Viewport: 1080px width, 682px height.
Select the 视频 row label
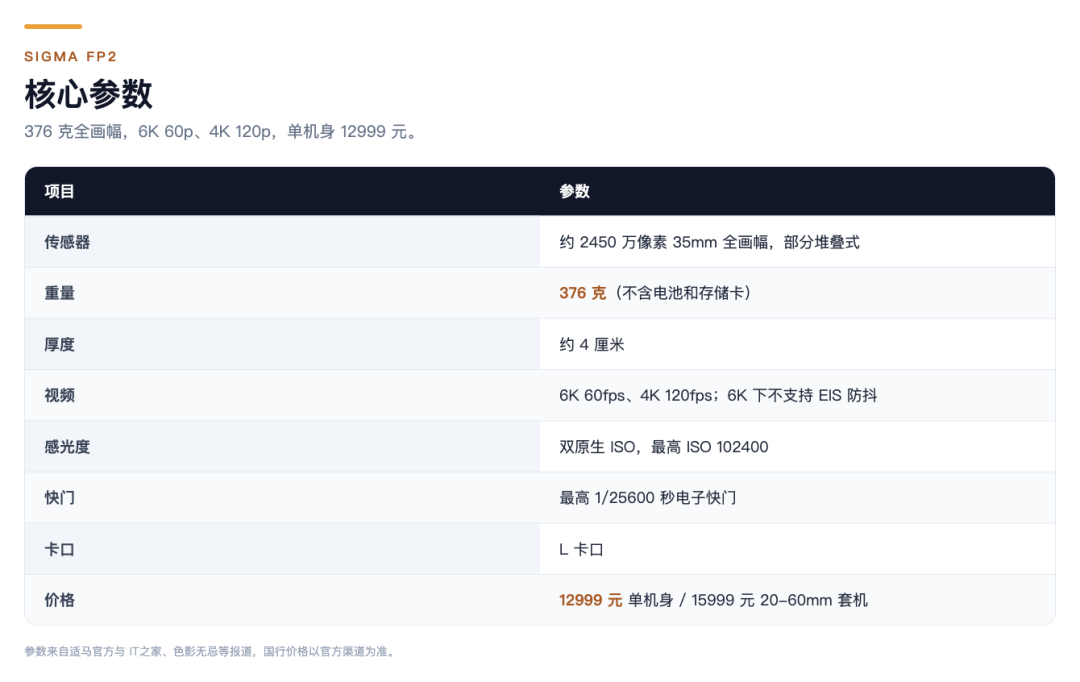59,395
